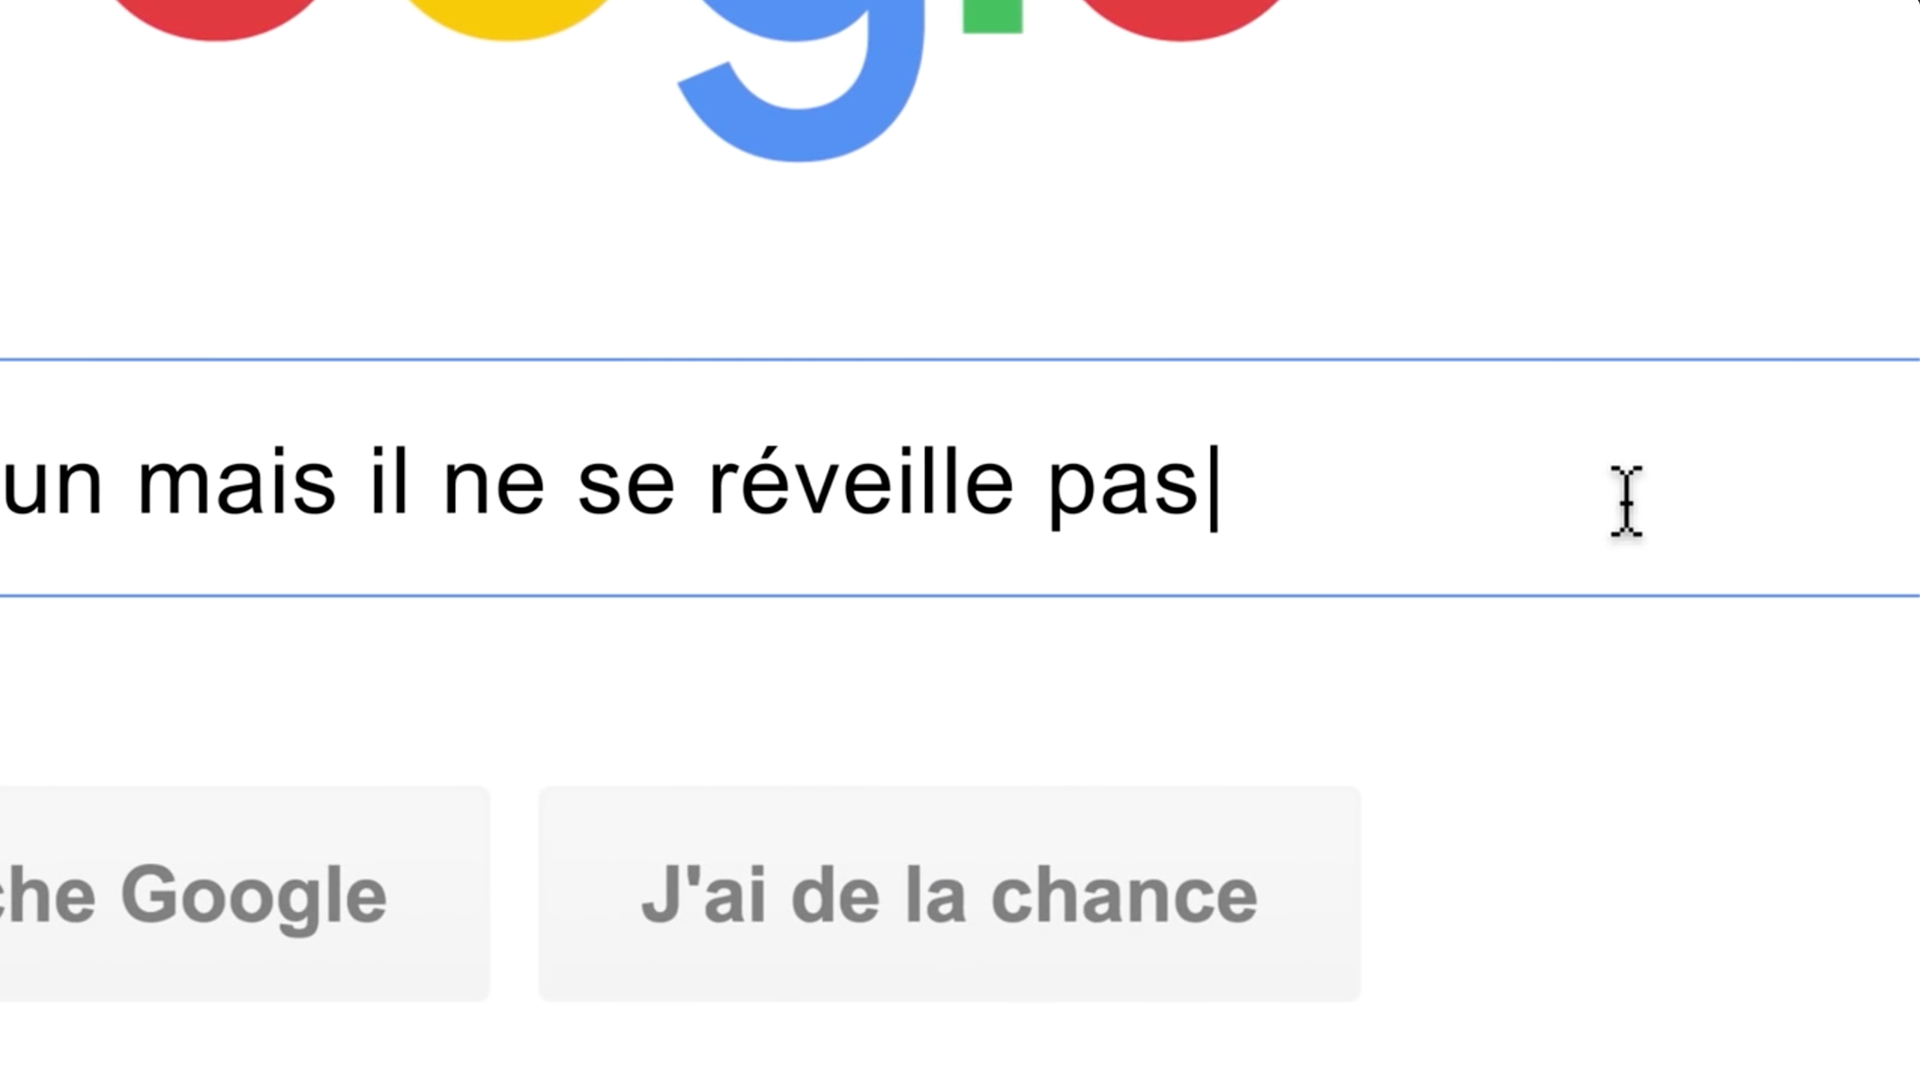Place cursor in the word "réveille"
Viewport: 1920px width, 1072px height.
click(860, 484)
